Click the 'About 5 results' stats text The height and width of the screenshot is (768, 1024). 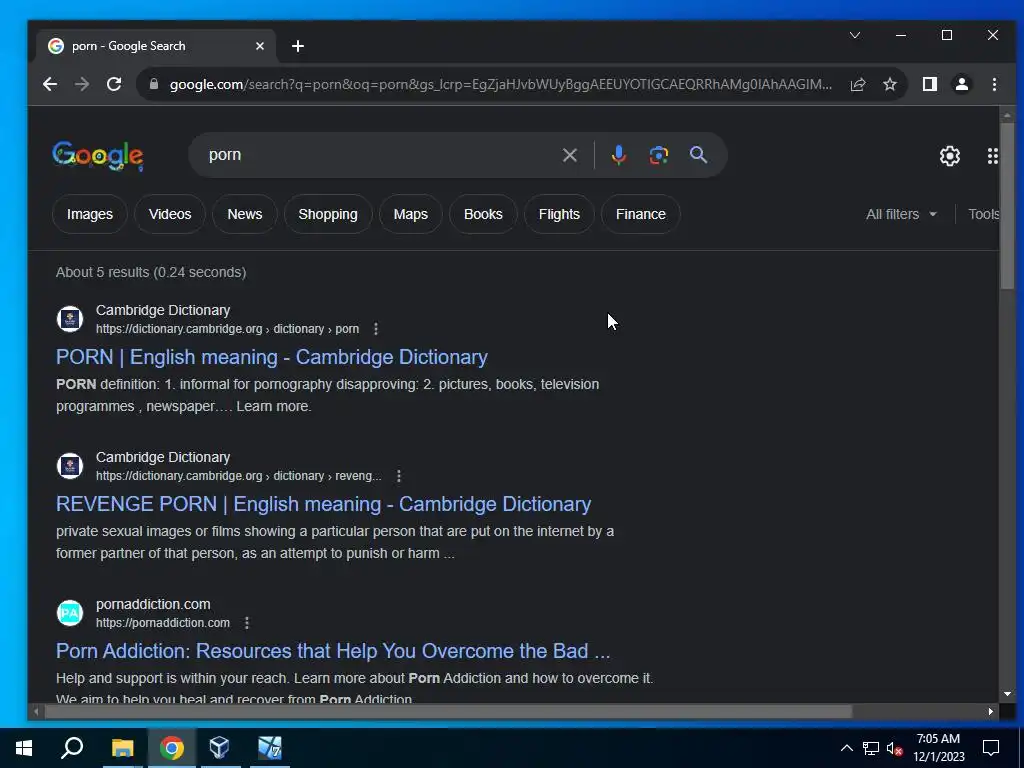151,272
